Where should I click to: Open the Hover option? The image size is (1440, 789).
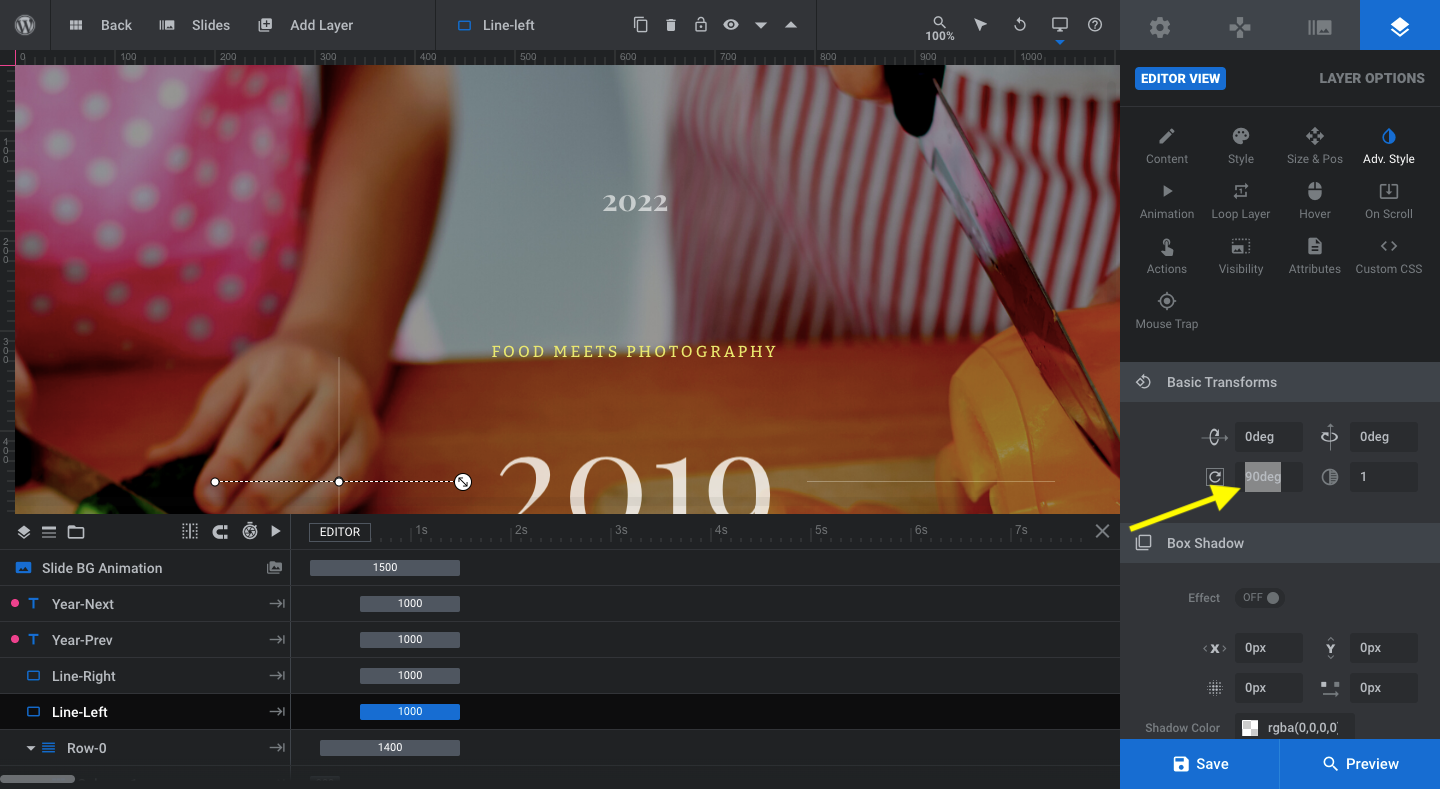(1315, 201)
